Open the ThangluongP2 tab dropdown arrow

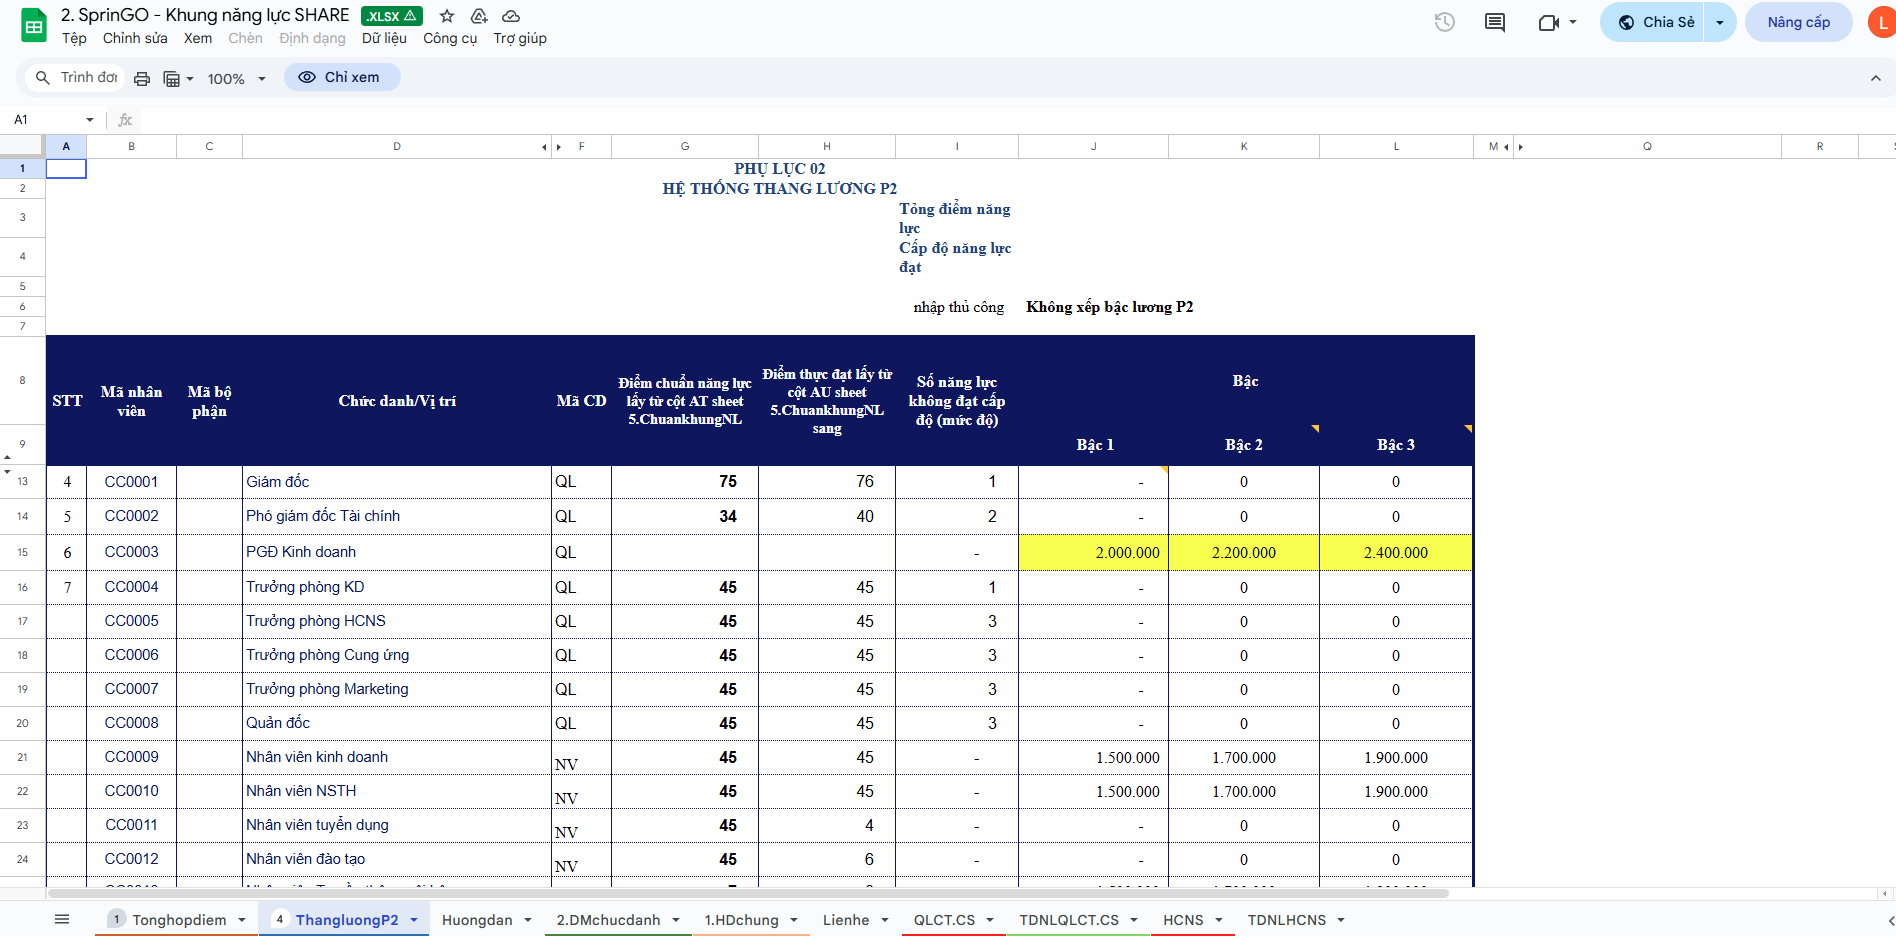pos(414,920)
